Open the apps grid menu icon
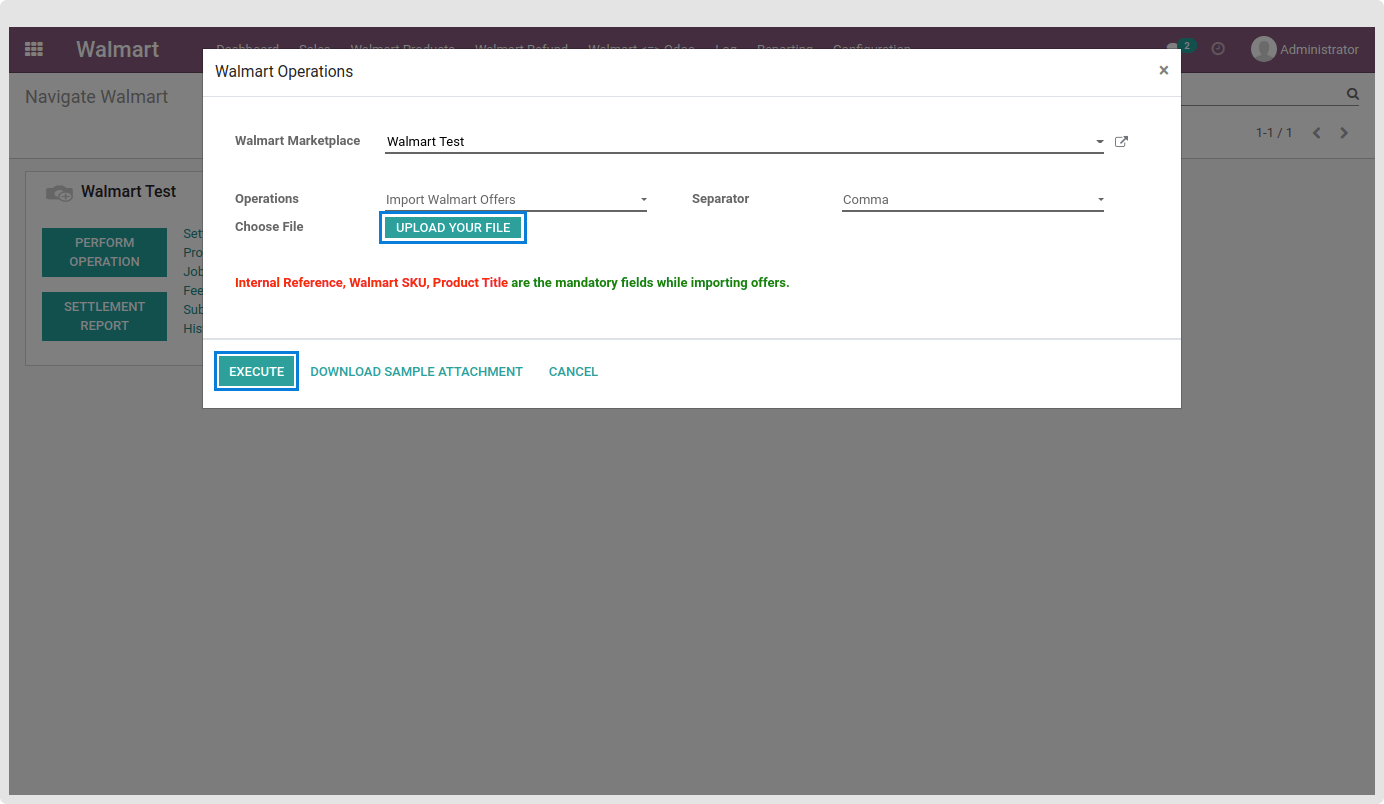 click(x=34, y=49)
